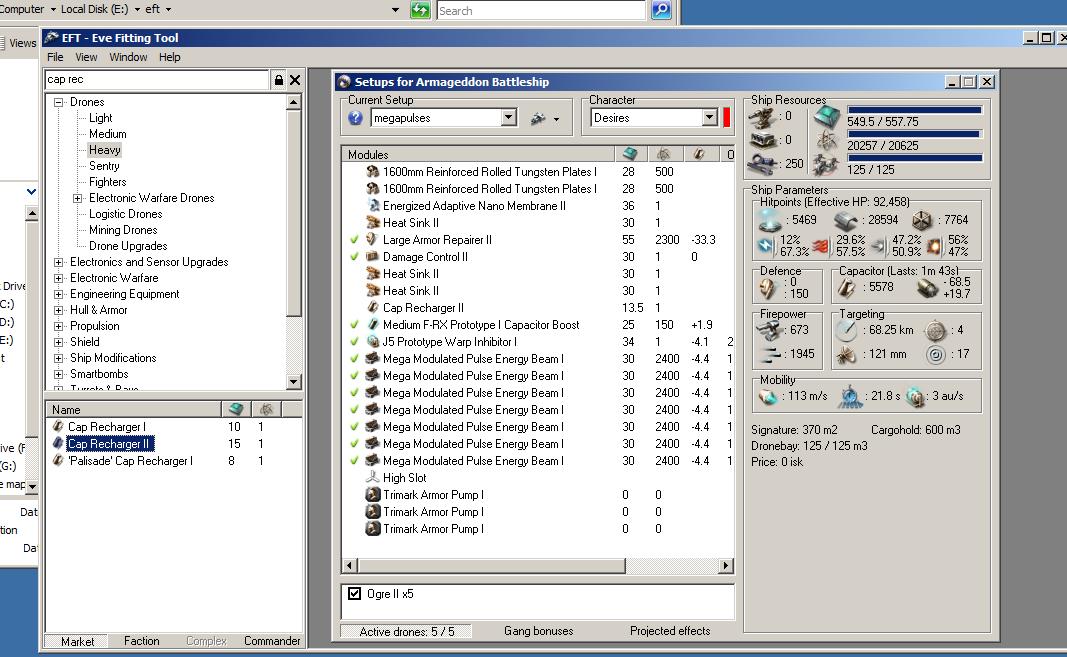Click the launcher hardpoints icon in Ship Resources
The width and height of the screenshot is (1067, 657).
[x=762, y=140]
